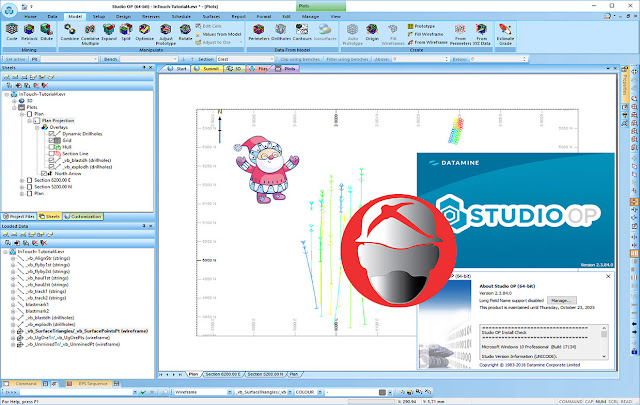Expand _vb_AlignStr strings in Loaded Data
Screen dimensions: 640x405
click(x=13, y=258)
